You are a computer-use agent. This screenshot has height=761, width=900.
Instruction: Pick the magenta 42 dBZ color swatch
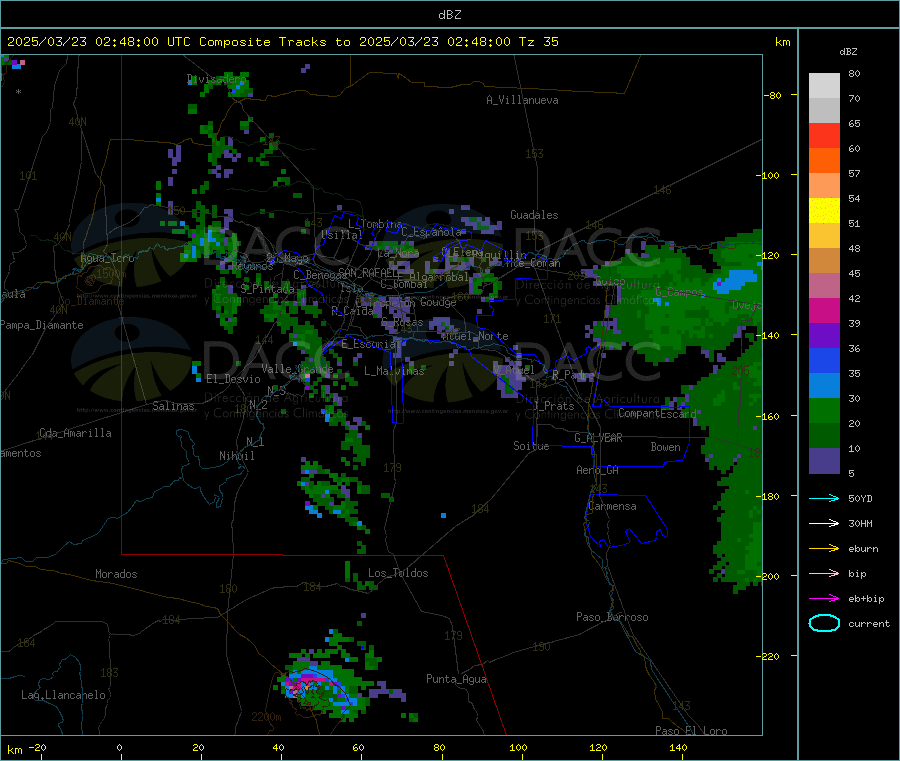(824, 310)
